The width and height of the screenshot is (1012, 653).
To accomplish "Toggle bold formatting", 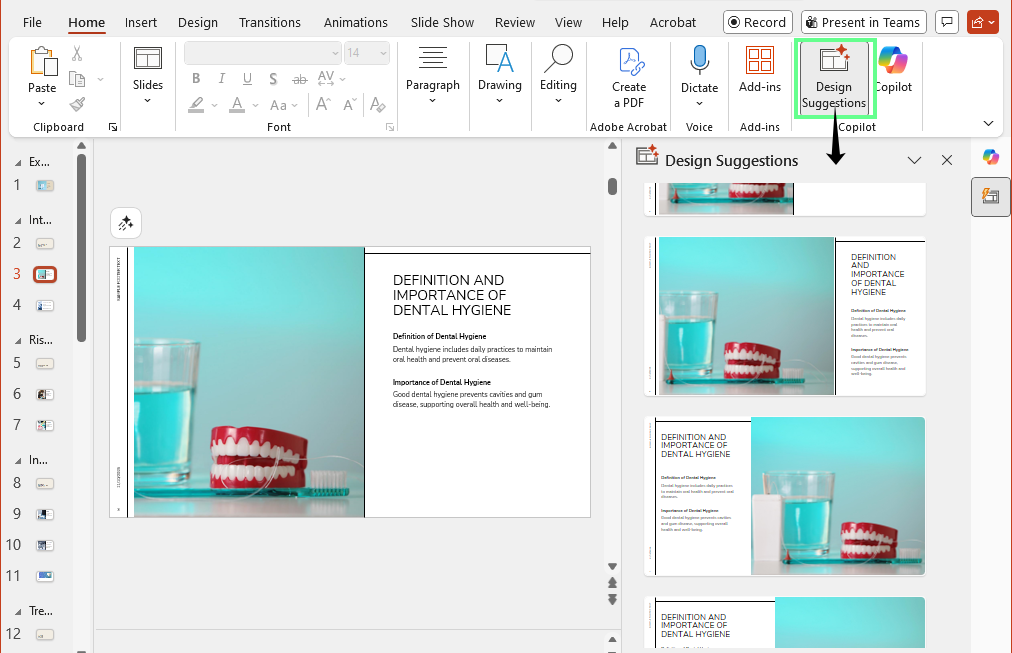I will pyautogui.click(x=196, y=78).
